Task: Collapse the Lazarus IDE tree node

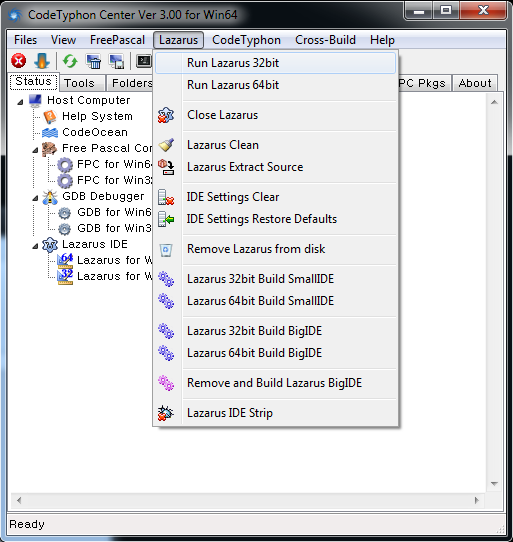Action: pyautogui.click(x=35, y=246)
